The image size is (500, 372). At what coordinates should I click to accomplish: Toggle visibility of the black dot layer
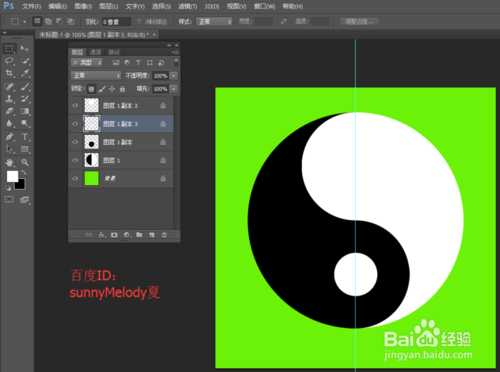[x=75, y=142]
